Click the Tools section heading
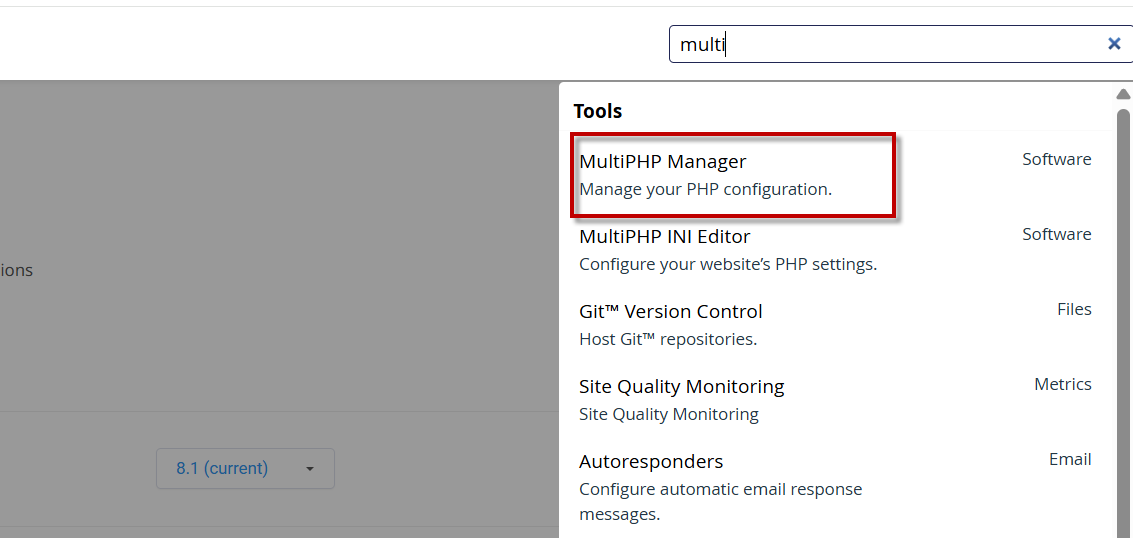The height and width of the screenshot is (538, 1133). 597,111
